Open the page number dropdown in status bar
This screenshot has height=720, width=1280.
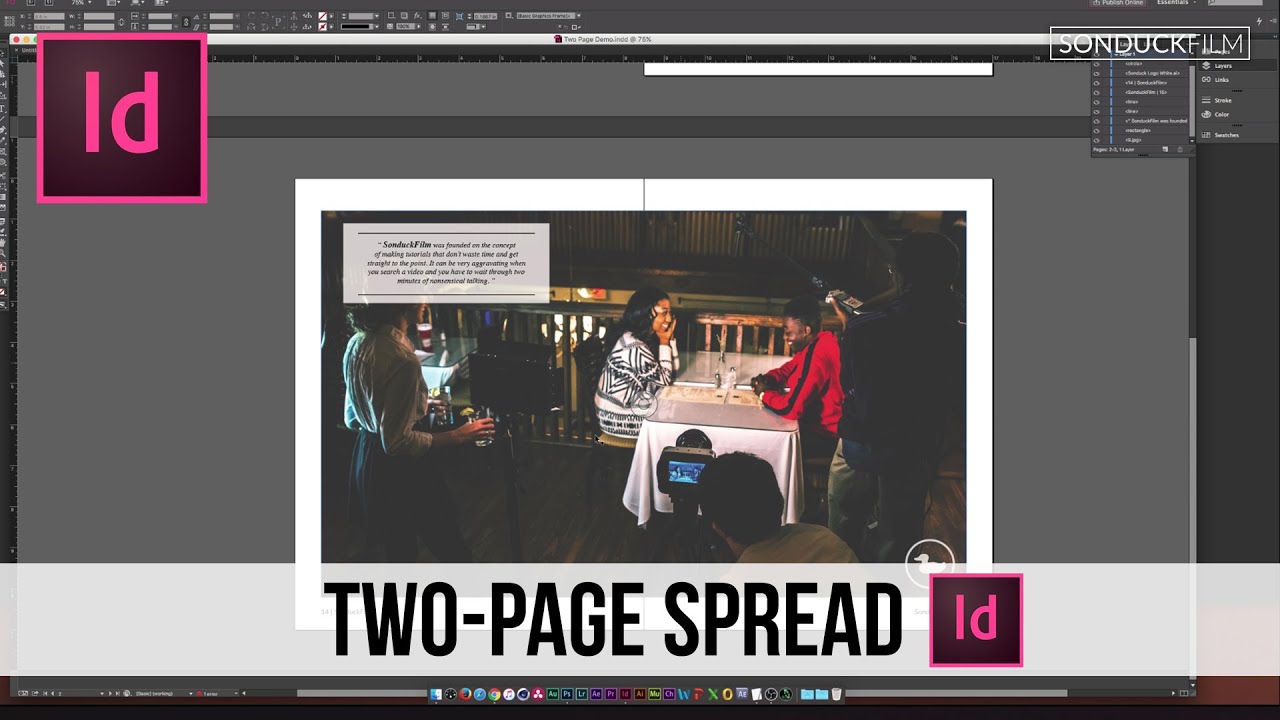pos(102,693)
